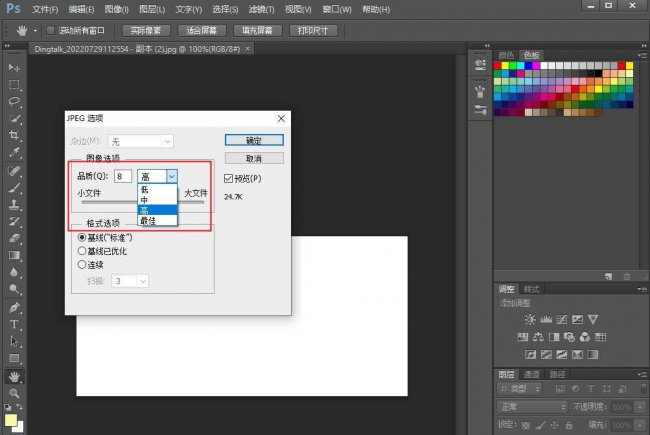
Task: Select the Hand tool in toolbox
Action: [14, 377]
